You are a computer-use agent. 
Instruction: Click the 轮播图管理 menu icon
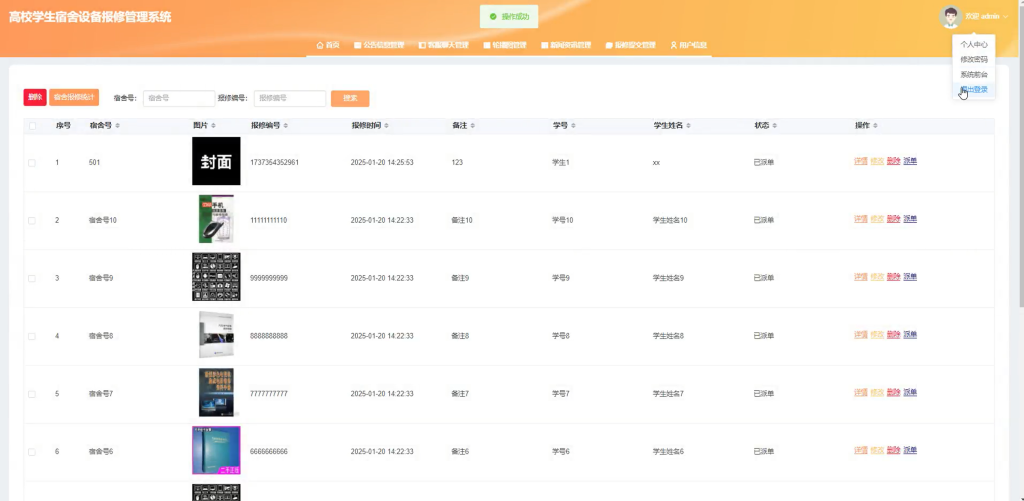tap(487, 45)
